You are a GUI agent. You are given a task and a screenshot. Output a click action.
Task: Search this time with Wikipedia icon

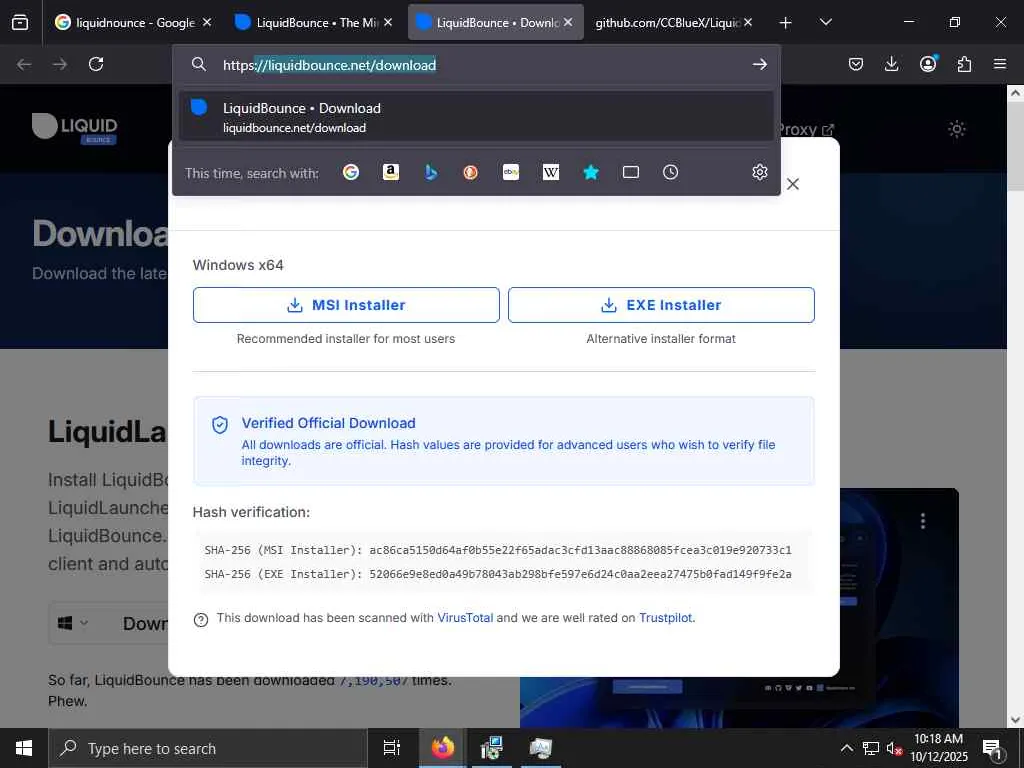[x=551, y=172]
